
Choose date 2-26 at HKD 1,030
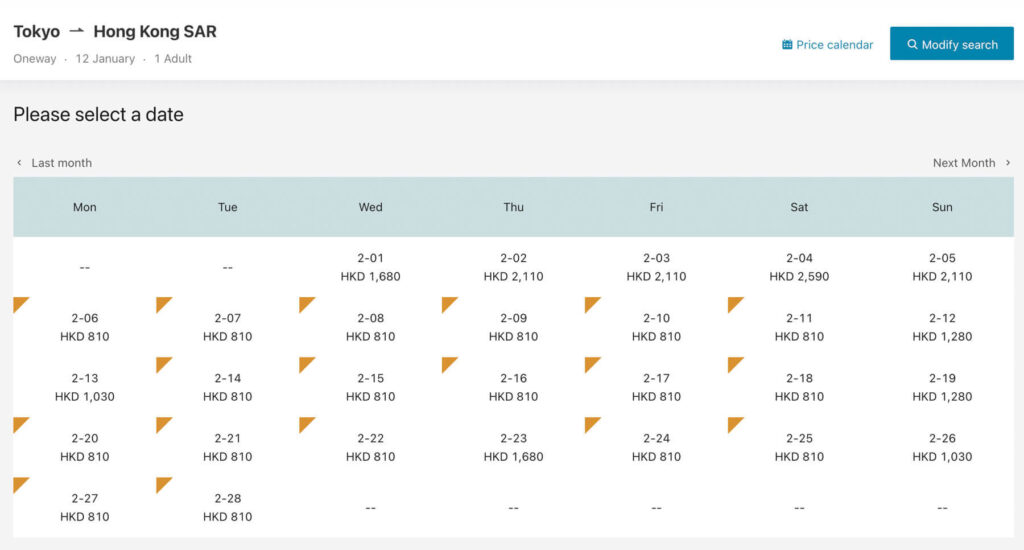pos(942,447)
